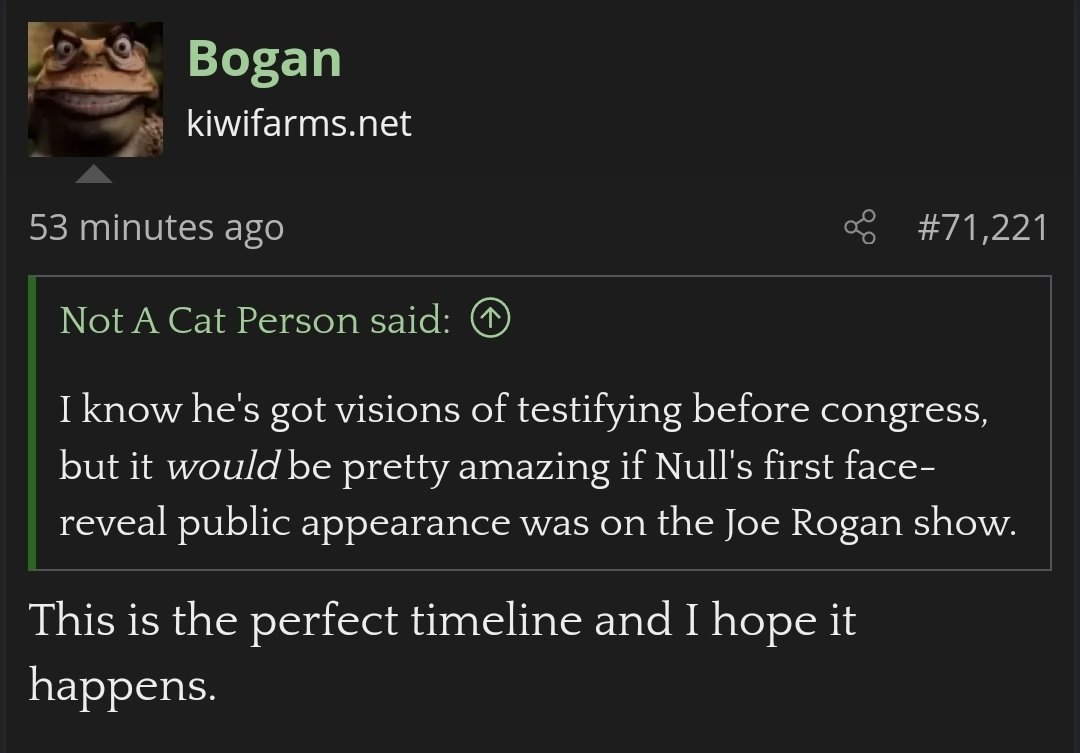Click the '53 minutes ago' timestamp
Image resolution: width=1080 pixels, height=753 pixels.
coord(156,228)
